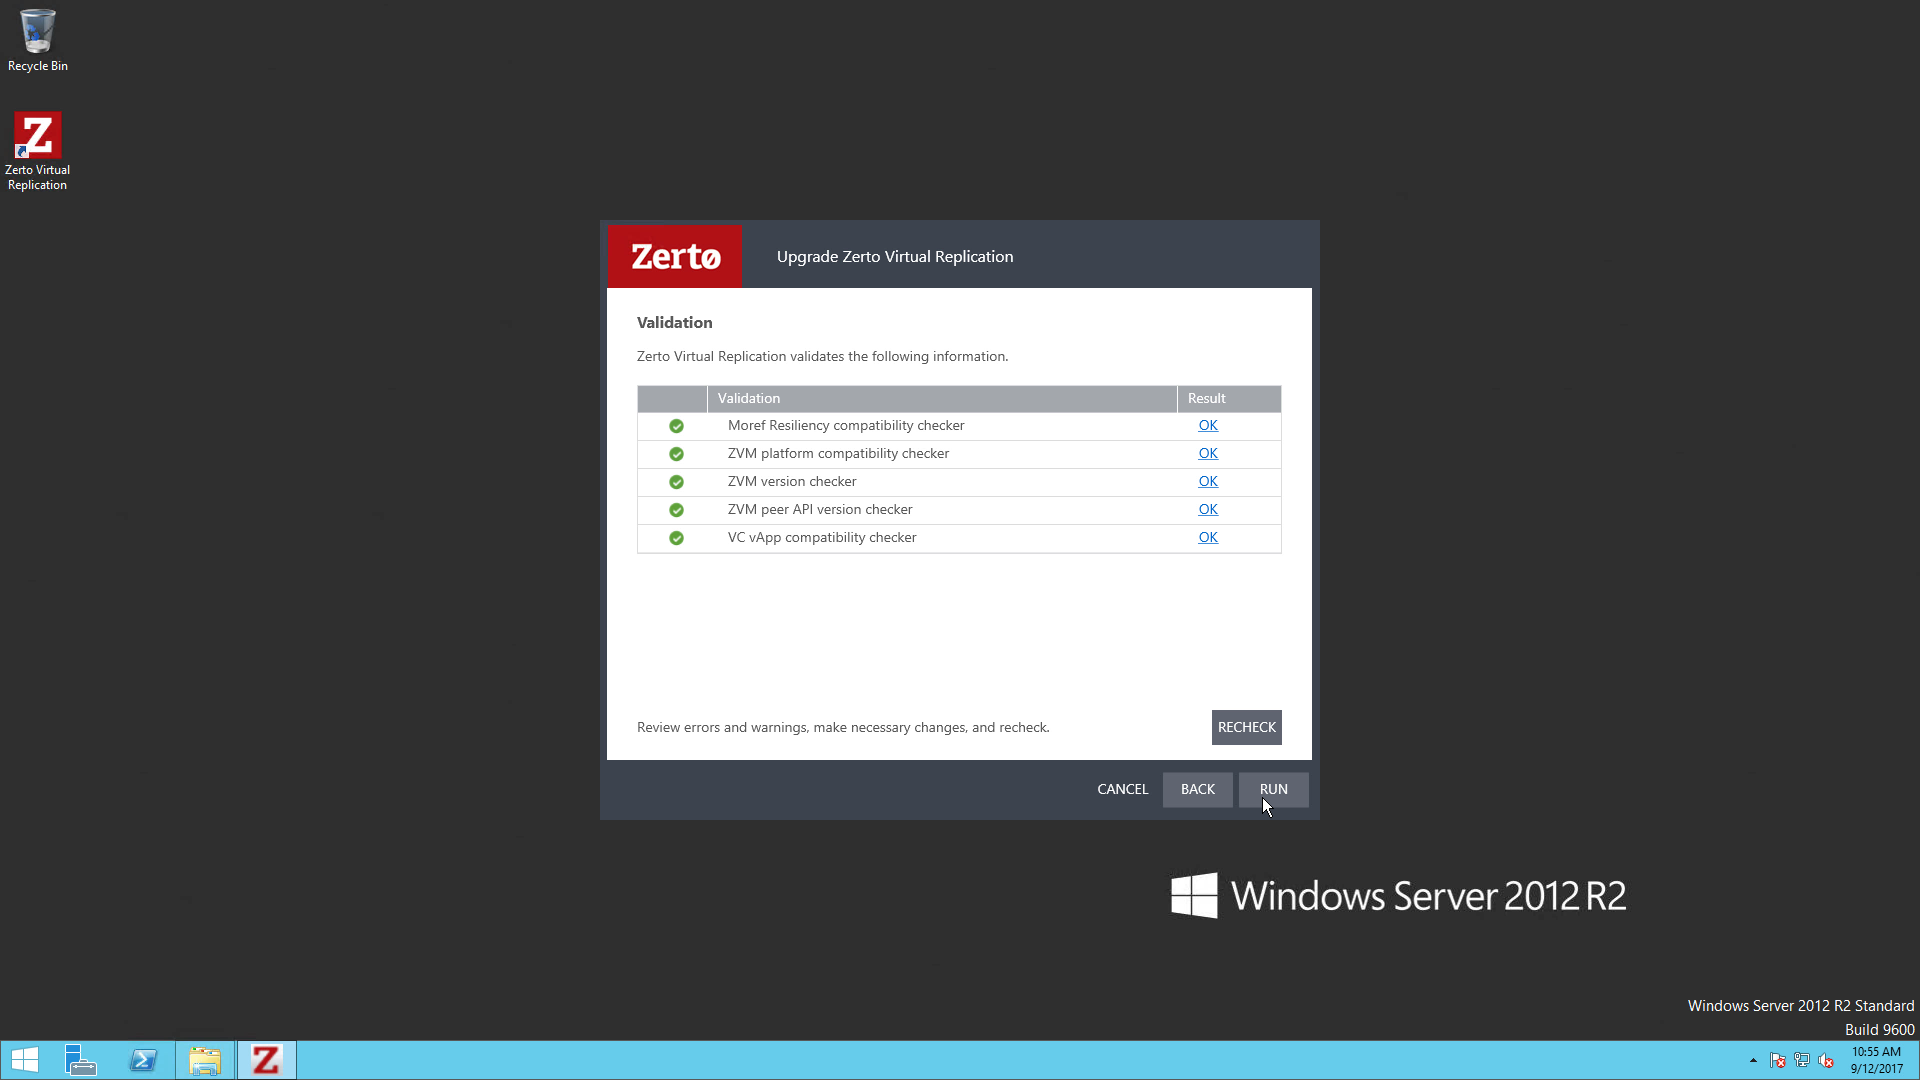Viewport: 1920px width, 1080px height.
Task: Click the muted volume tray icon
Action: (1826, 1060)
